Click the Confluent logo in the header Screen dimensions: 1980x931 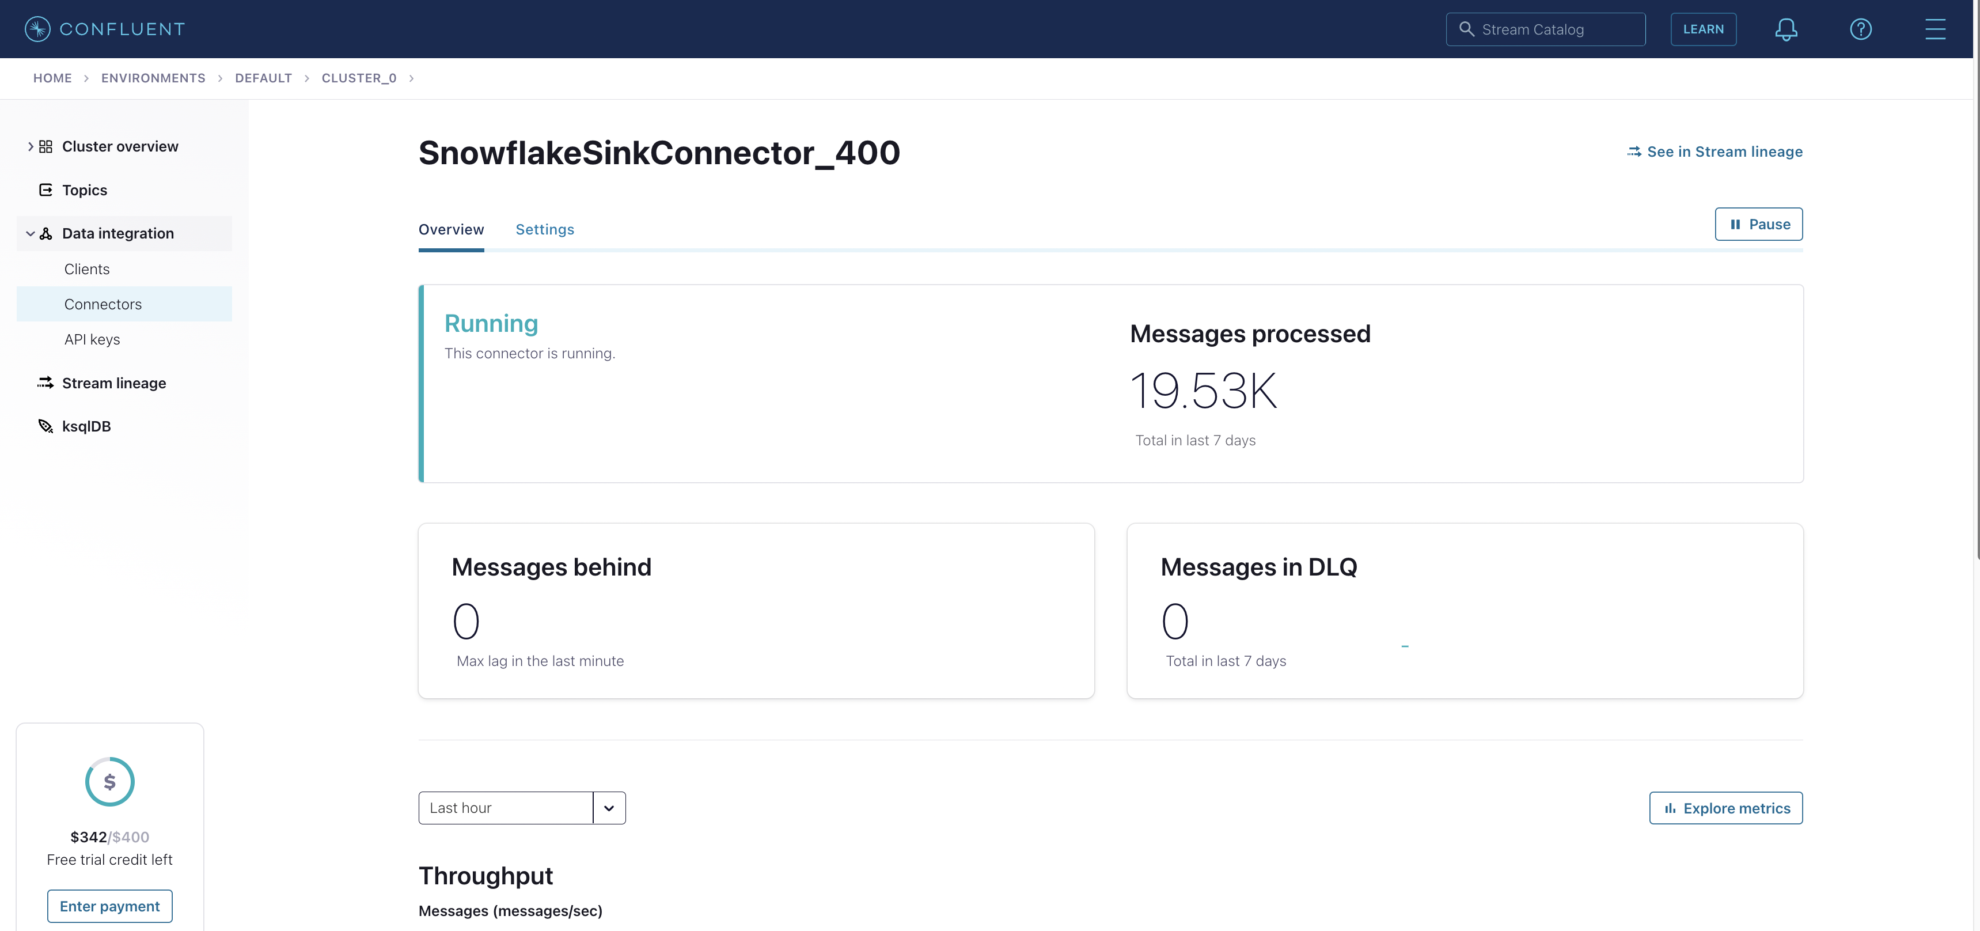tap(104, 29)
